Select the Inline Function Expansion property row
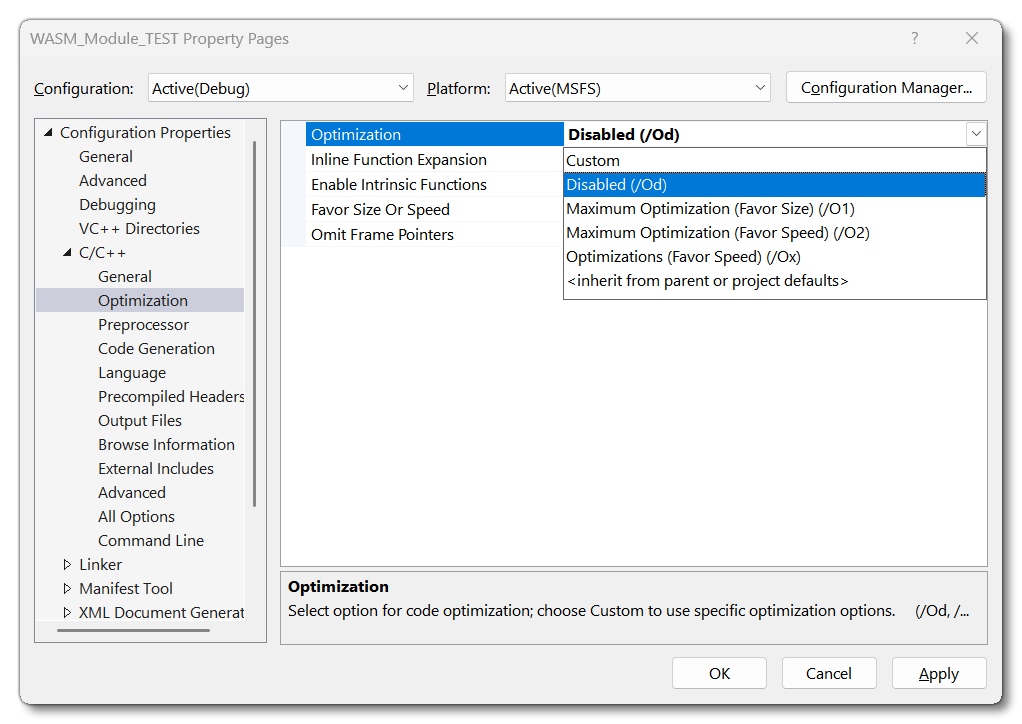Viewport: 1022px width, 724px height. tap(398, 160)
